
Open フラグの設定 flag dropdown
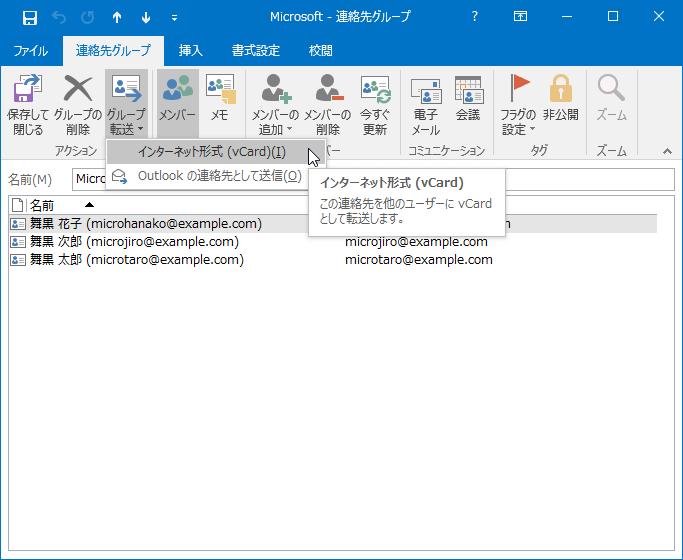pos(518,105)
